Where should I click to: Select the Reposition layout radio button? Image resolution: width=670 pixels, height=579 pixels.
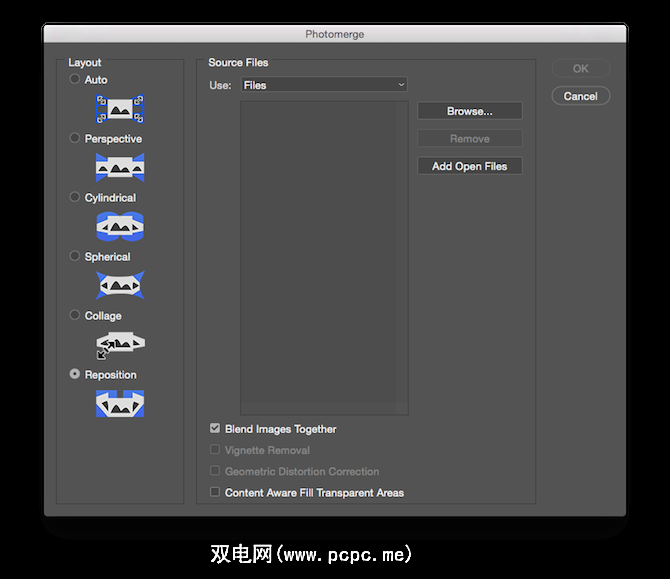(x=75, y=374)
